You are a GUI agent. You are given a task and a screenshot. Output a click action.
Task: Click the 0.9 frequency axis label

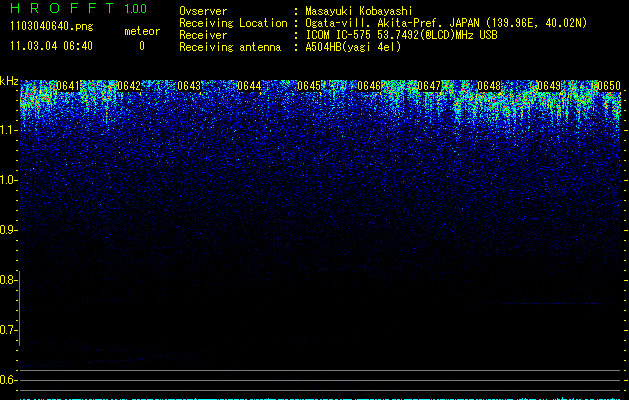pyautogui.click(x=7, y=230)
